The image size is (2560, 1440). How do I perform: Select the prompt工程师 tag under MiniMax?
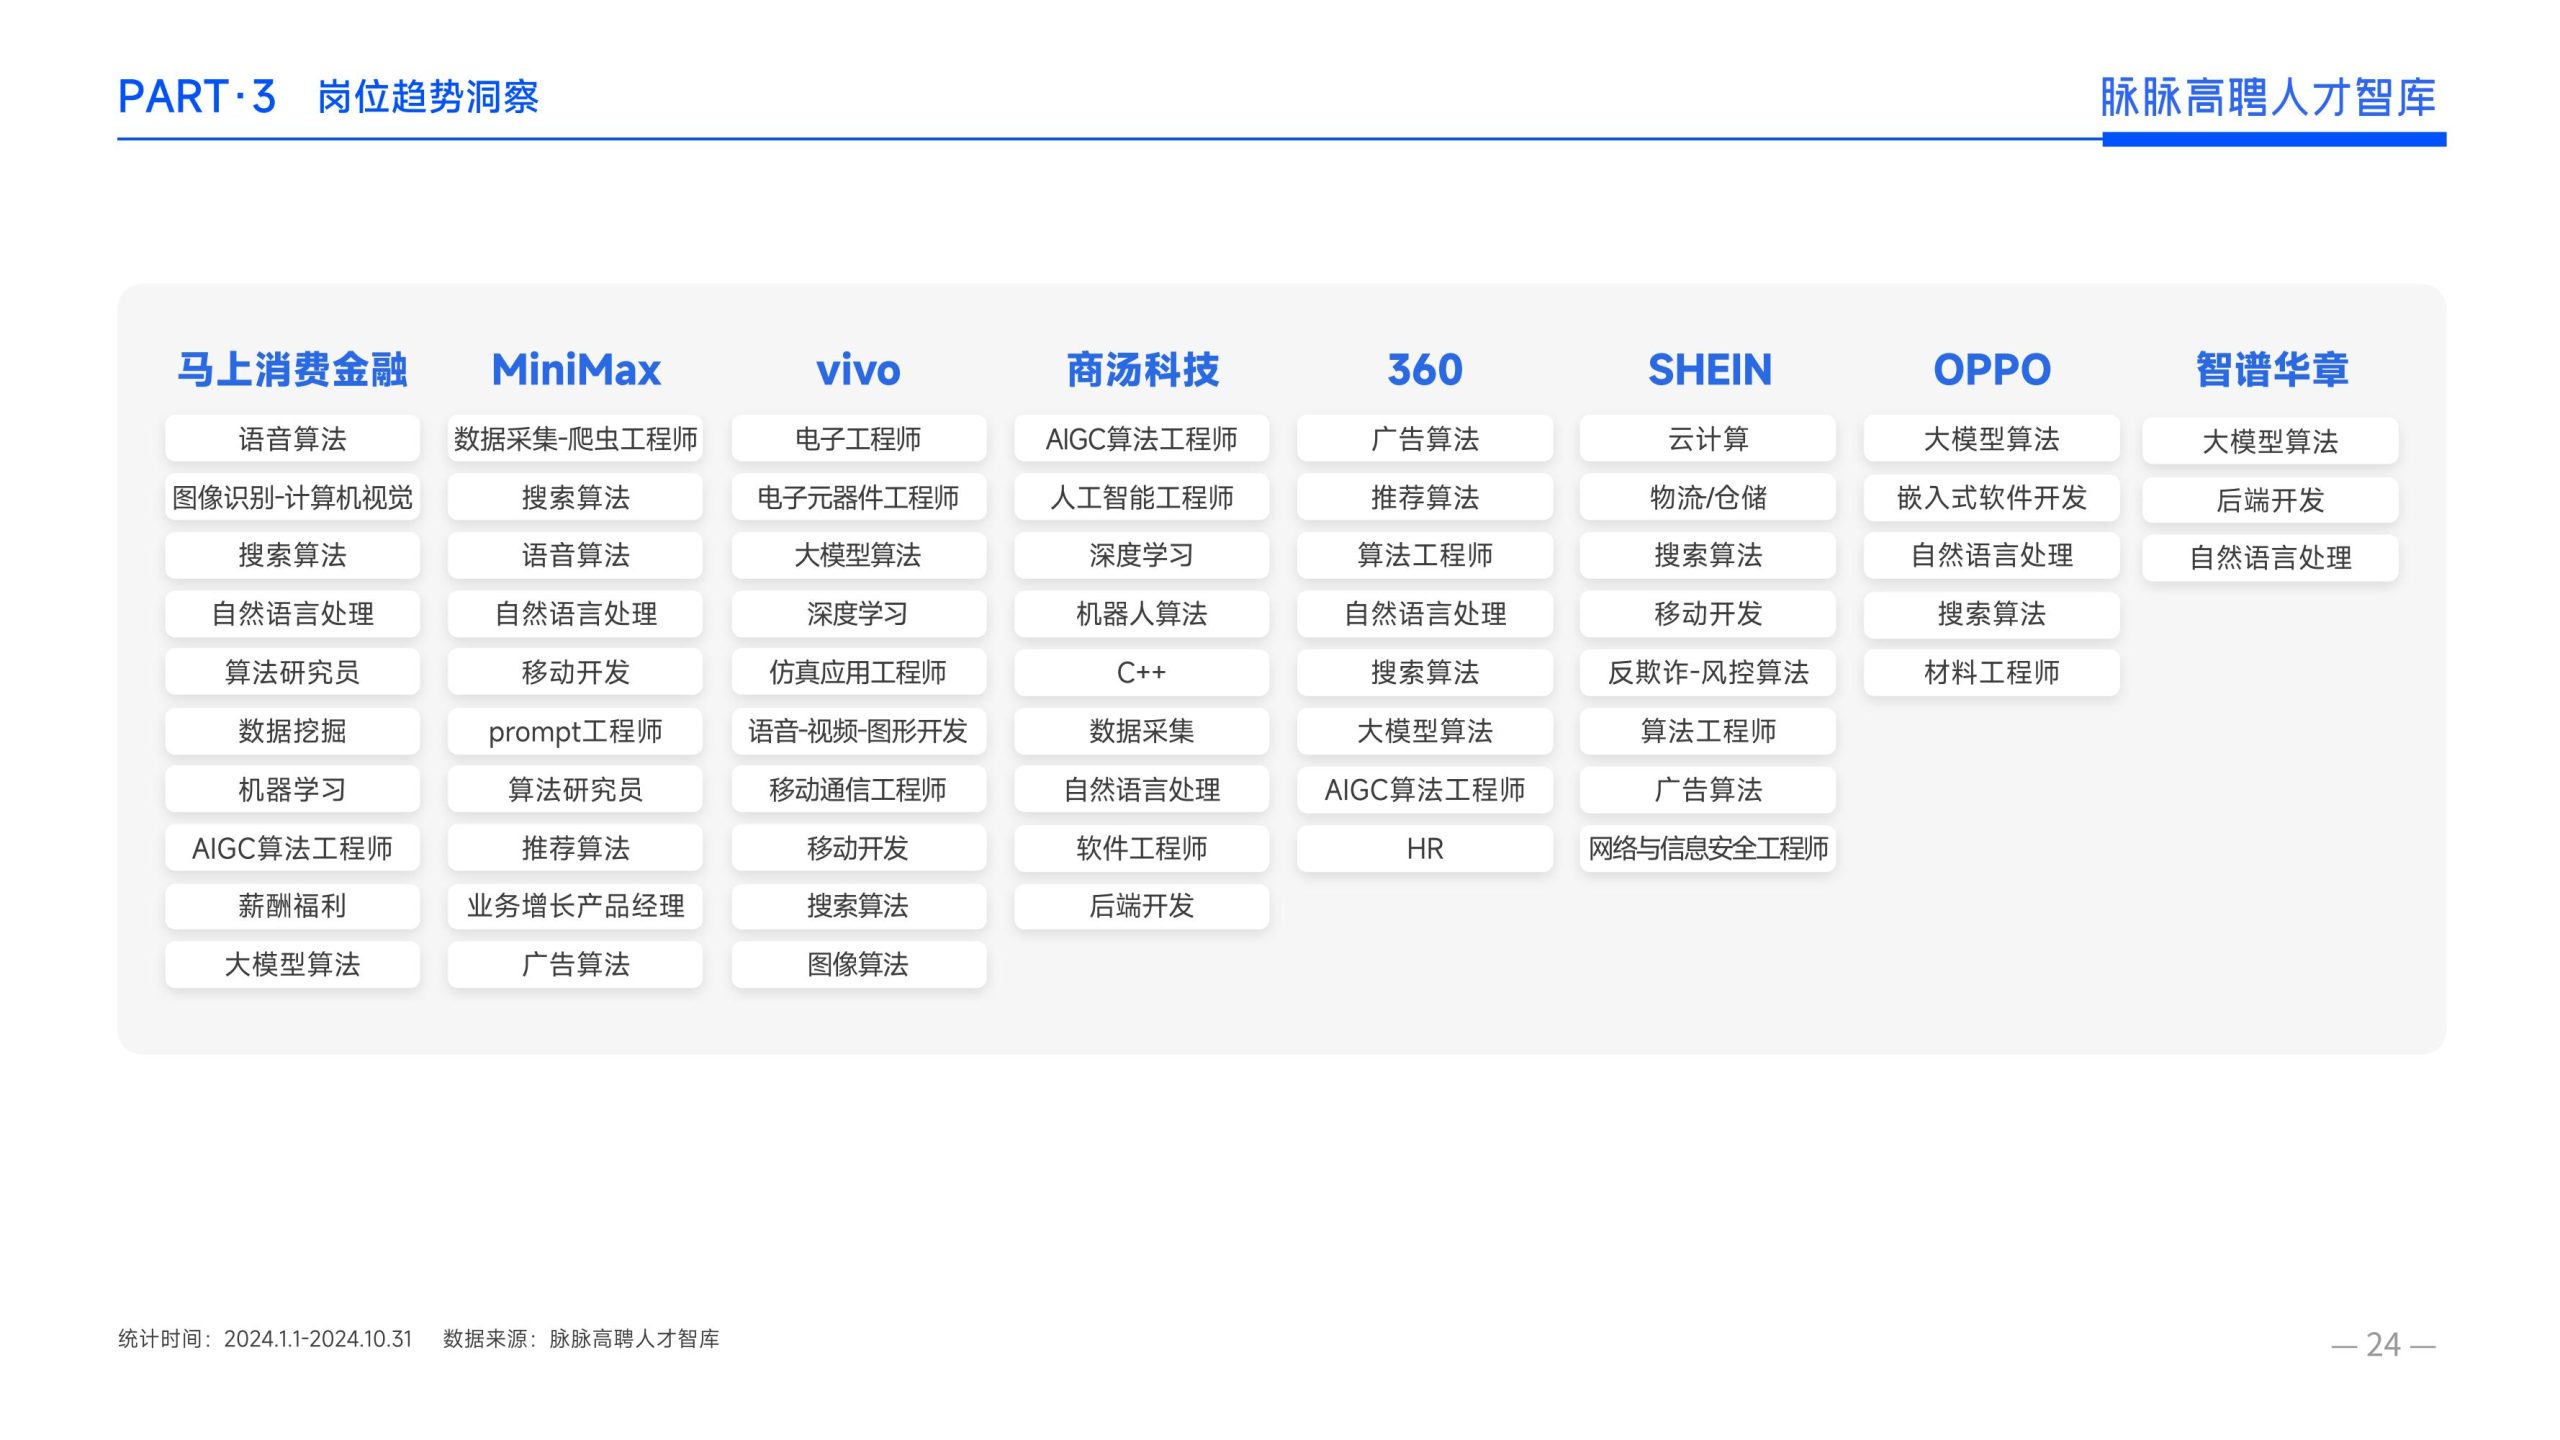click(575, 731)
